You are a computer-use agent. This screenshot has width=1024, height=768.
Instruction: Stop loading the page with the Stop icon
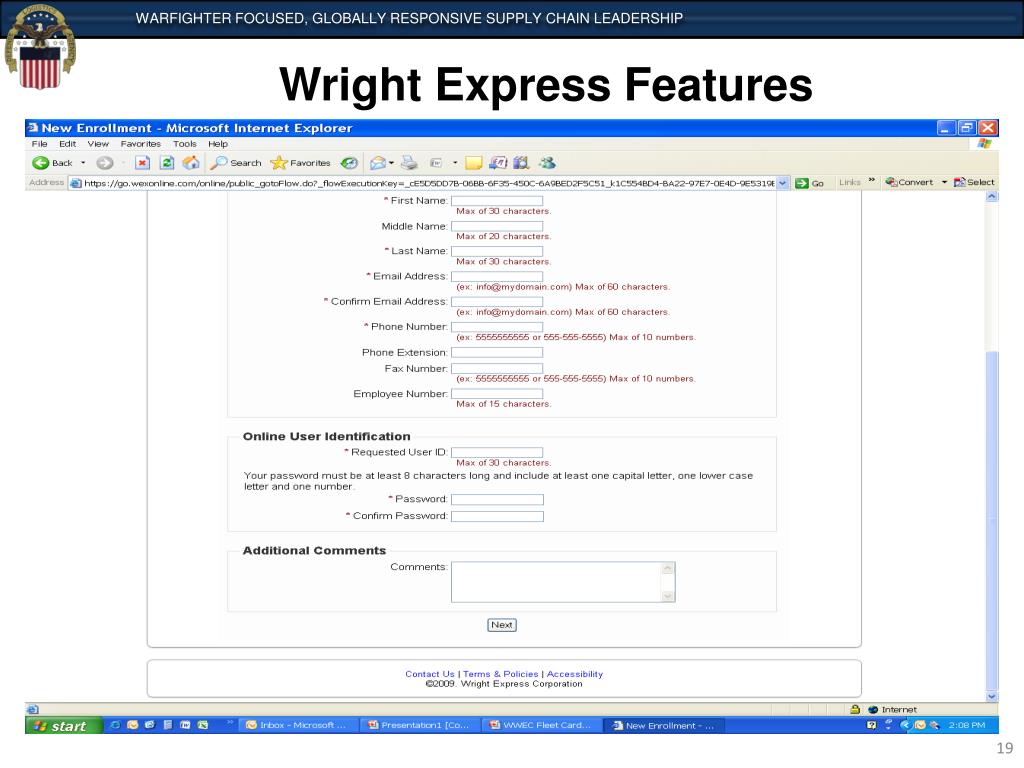pos(142,163)
